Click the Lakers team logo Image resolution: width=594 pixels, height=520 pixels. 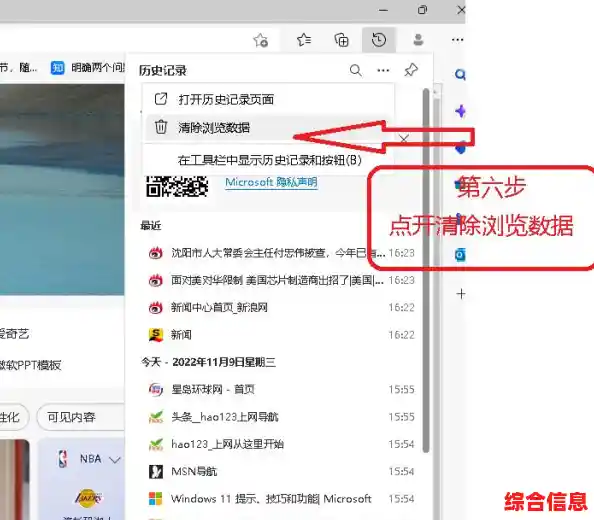pos(88,498)
